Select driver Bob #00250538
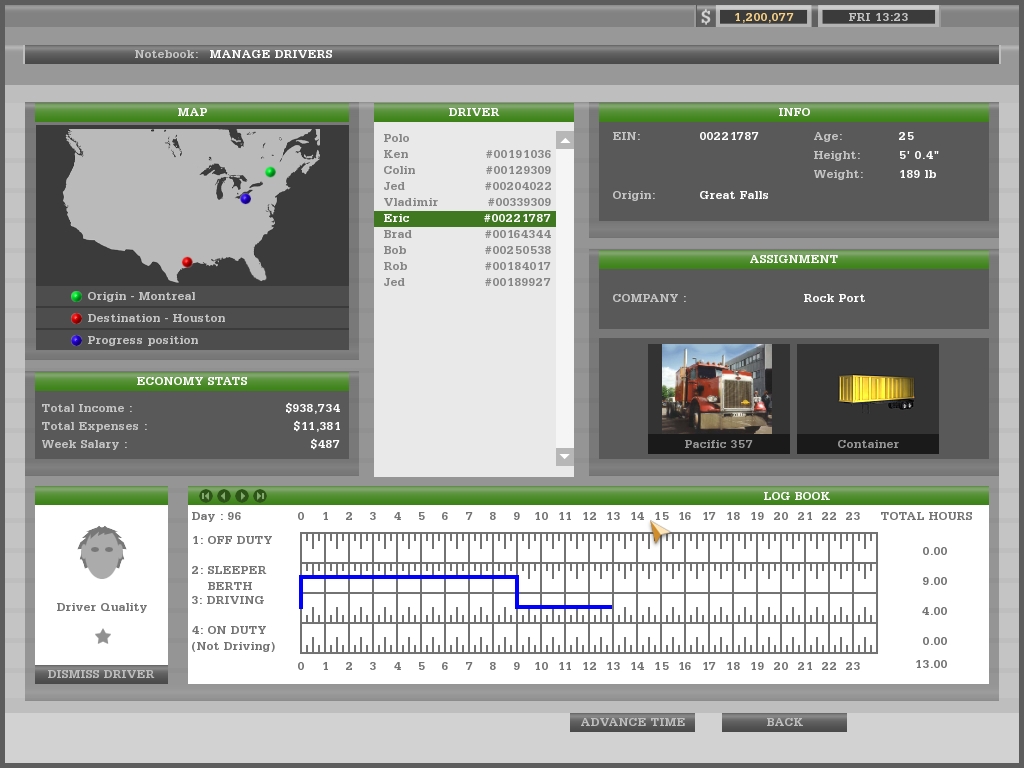 465,250
